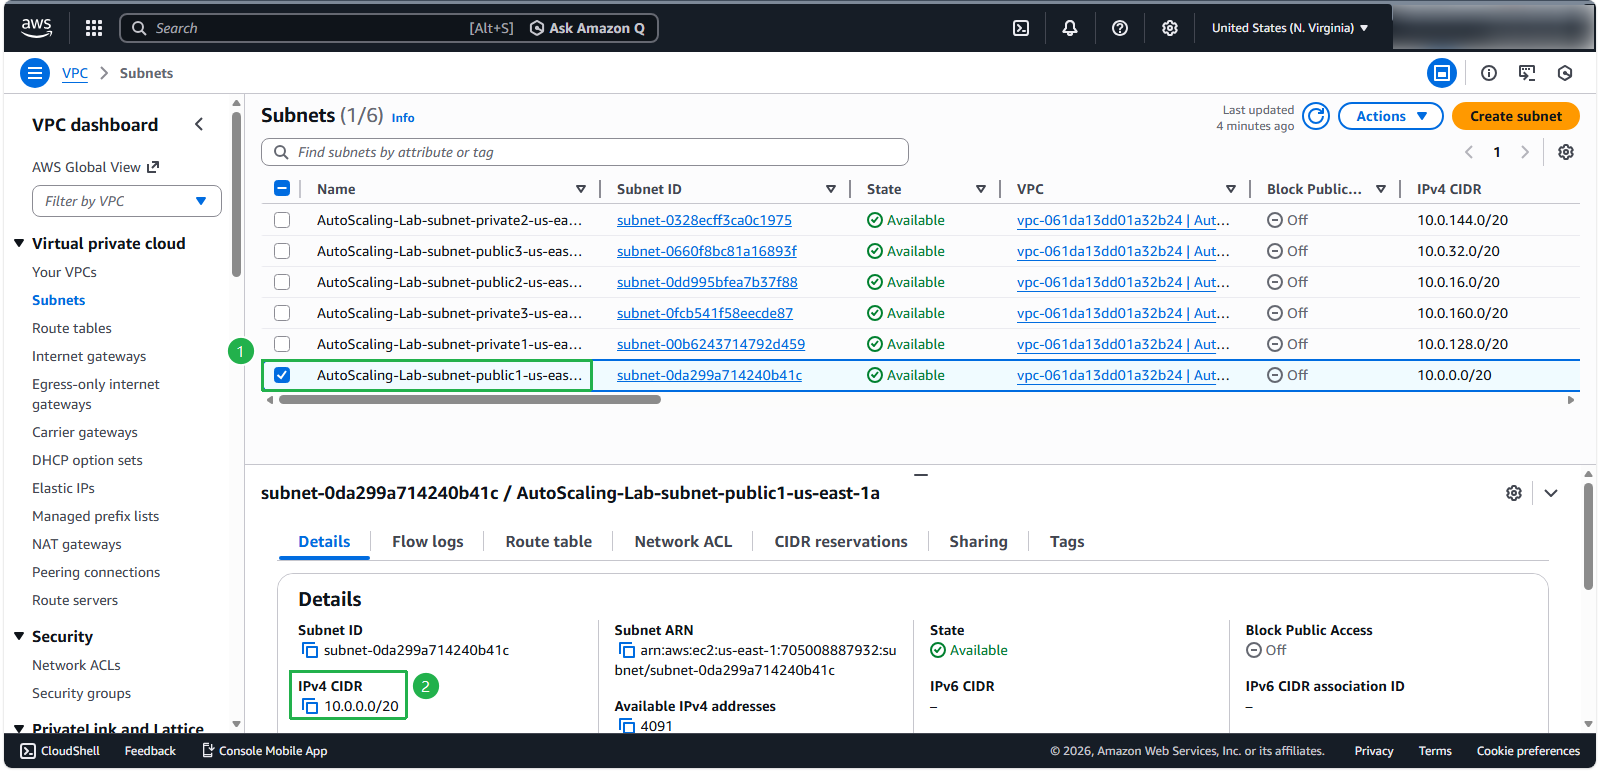Open CloudShell icon in the top bar
Screen dimensions: 1600x772
pos(1021,28)
